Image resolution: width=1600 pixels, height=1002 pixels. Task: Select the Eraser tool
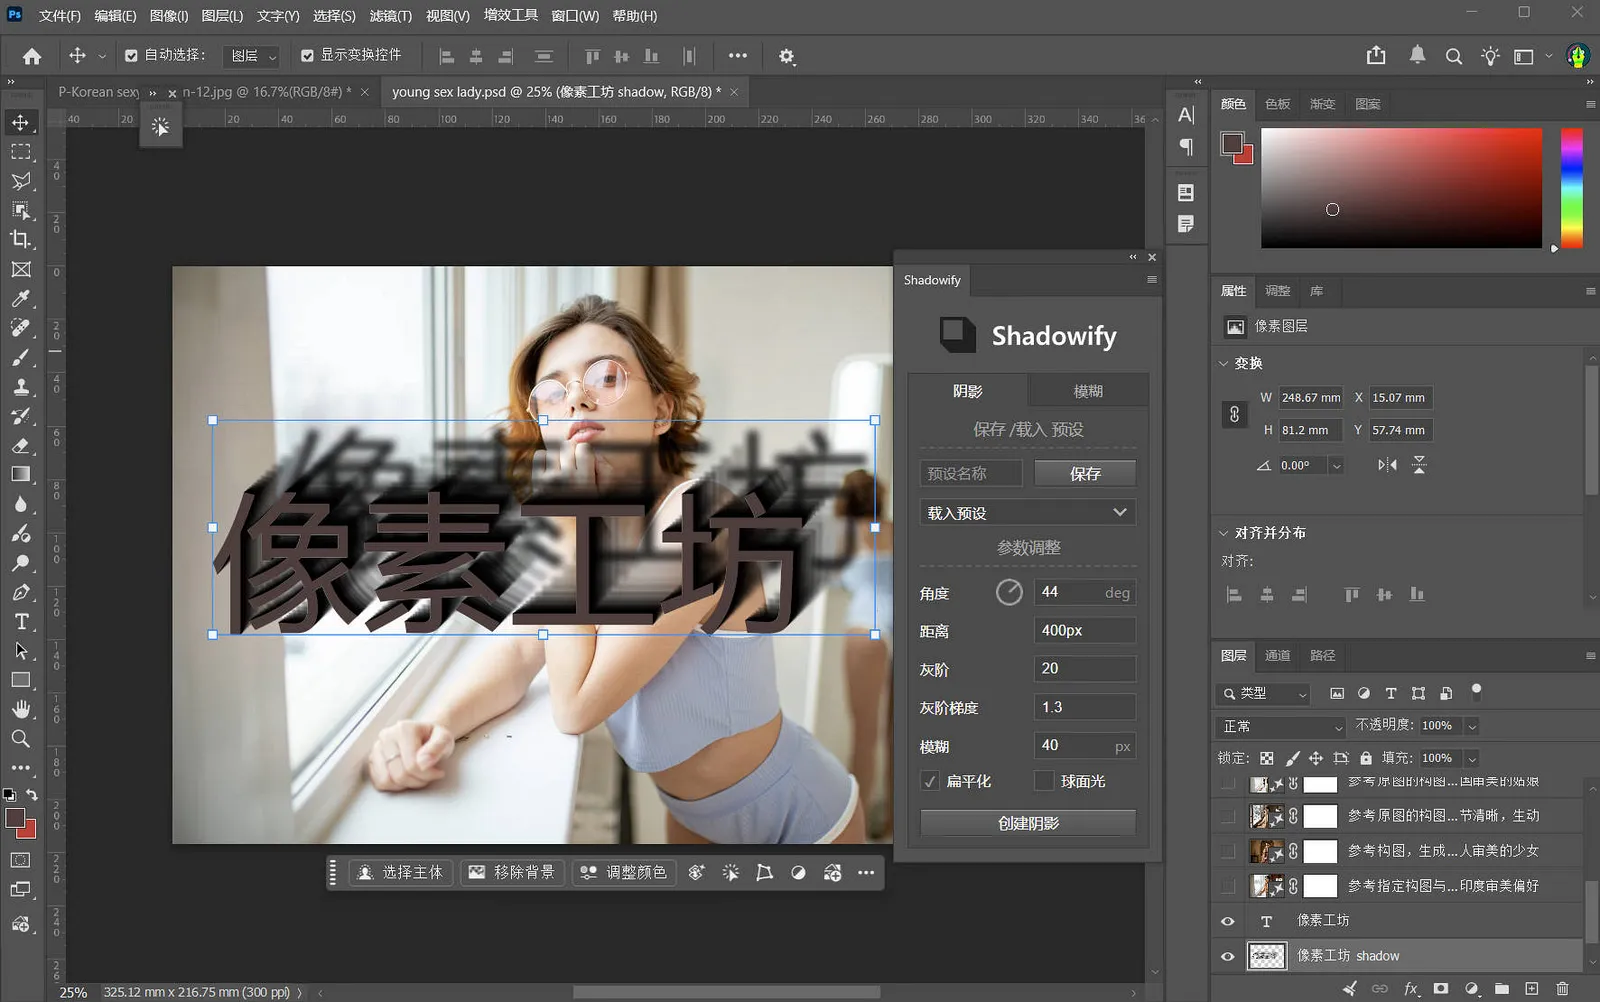click(x=21, y=445)
